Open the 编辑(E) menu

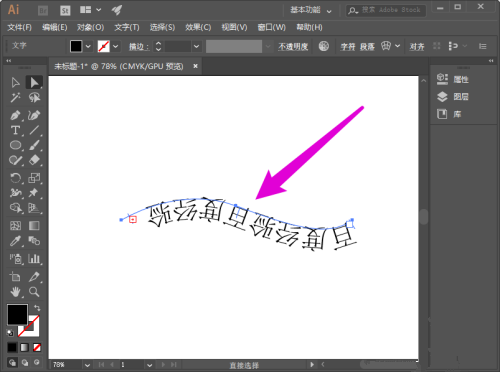pyautogui.click(x=55, y=27)
